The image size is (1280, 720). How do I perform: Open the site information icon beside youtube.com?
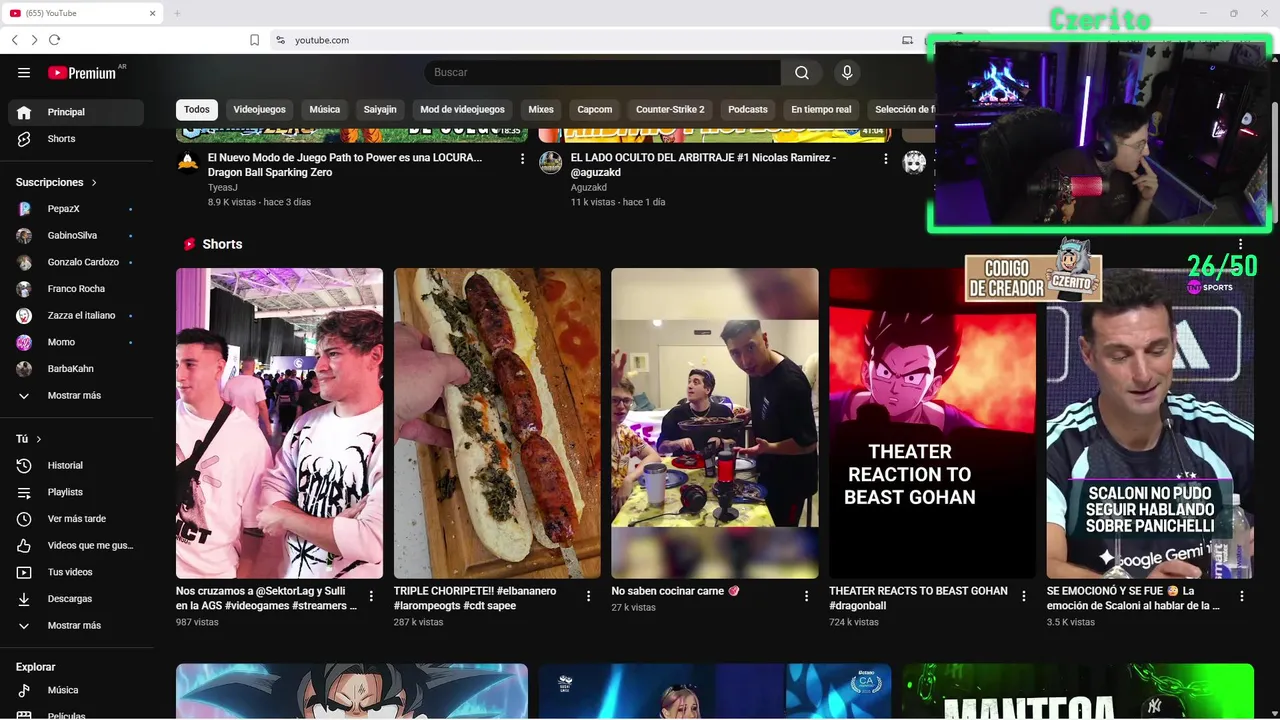tap(281, 40)
